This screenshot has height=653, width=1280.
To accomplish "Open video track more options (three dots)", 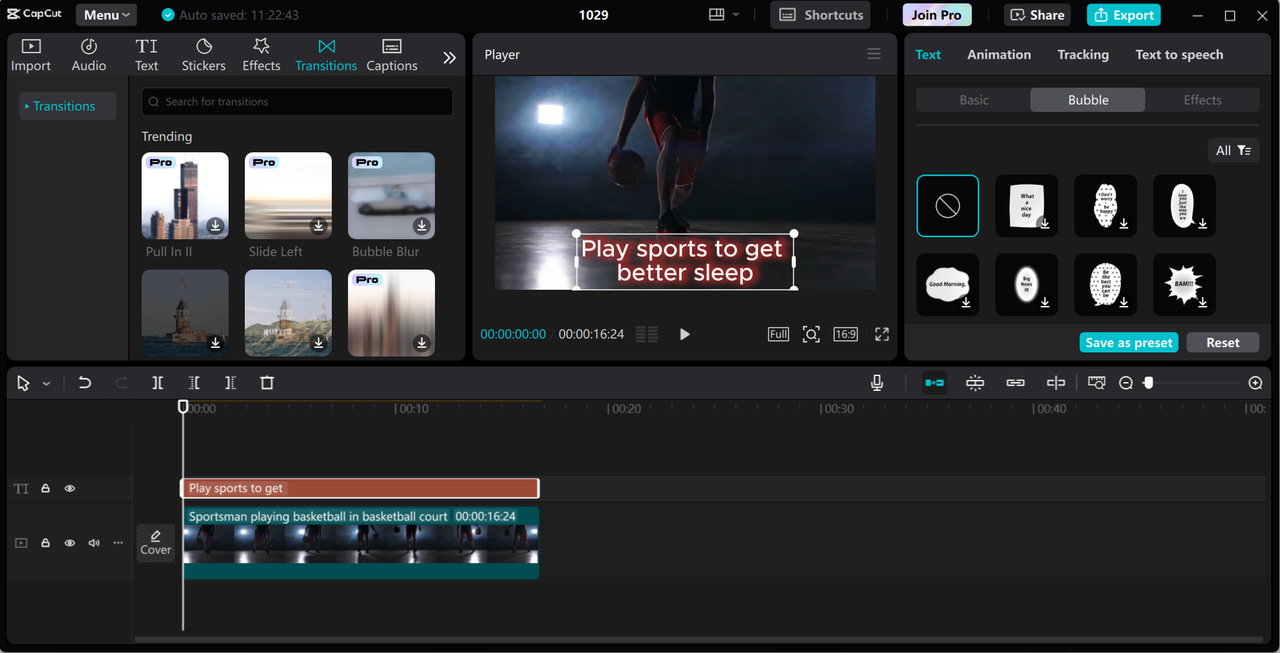I will click(118, 543).
